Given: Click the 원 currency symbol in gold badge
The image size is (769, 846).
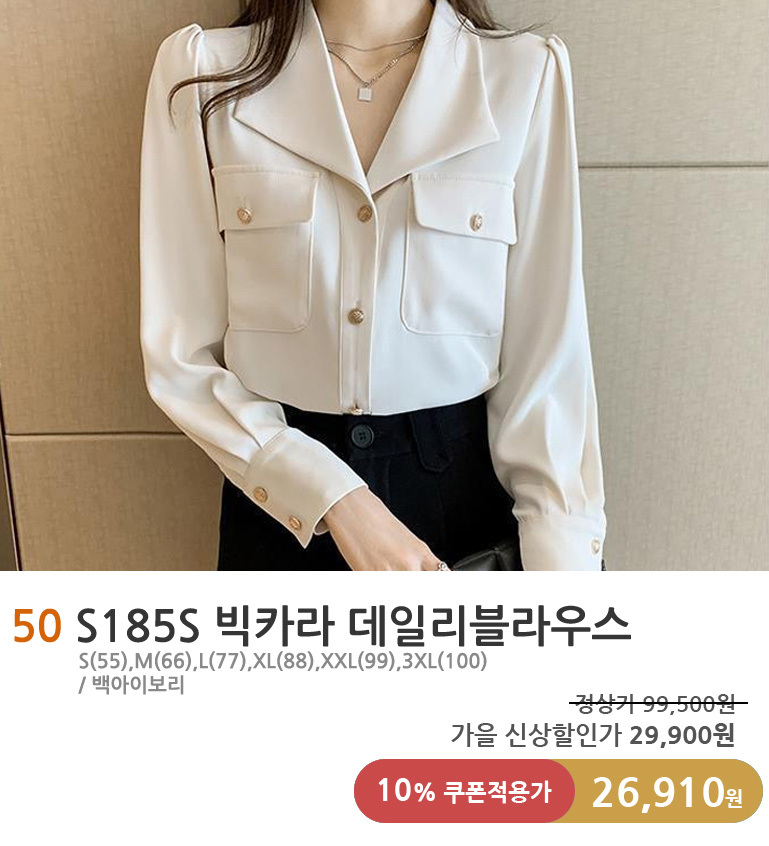Looking at the screenshot, I should (x=734, y=797).
